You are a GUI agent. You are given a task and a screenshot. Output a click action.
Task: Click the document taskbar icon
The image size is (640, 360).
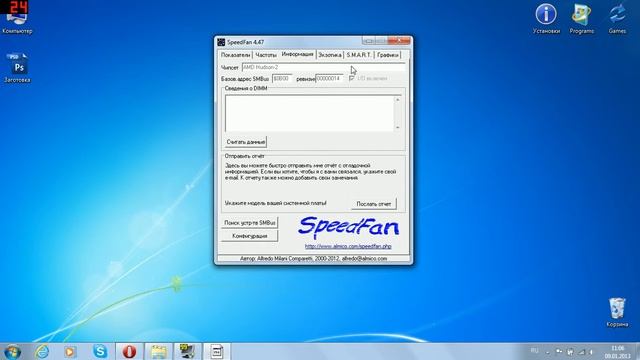[x=217, y=351]
